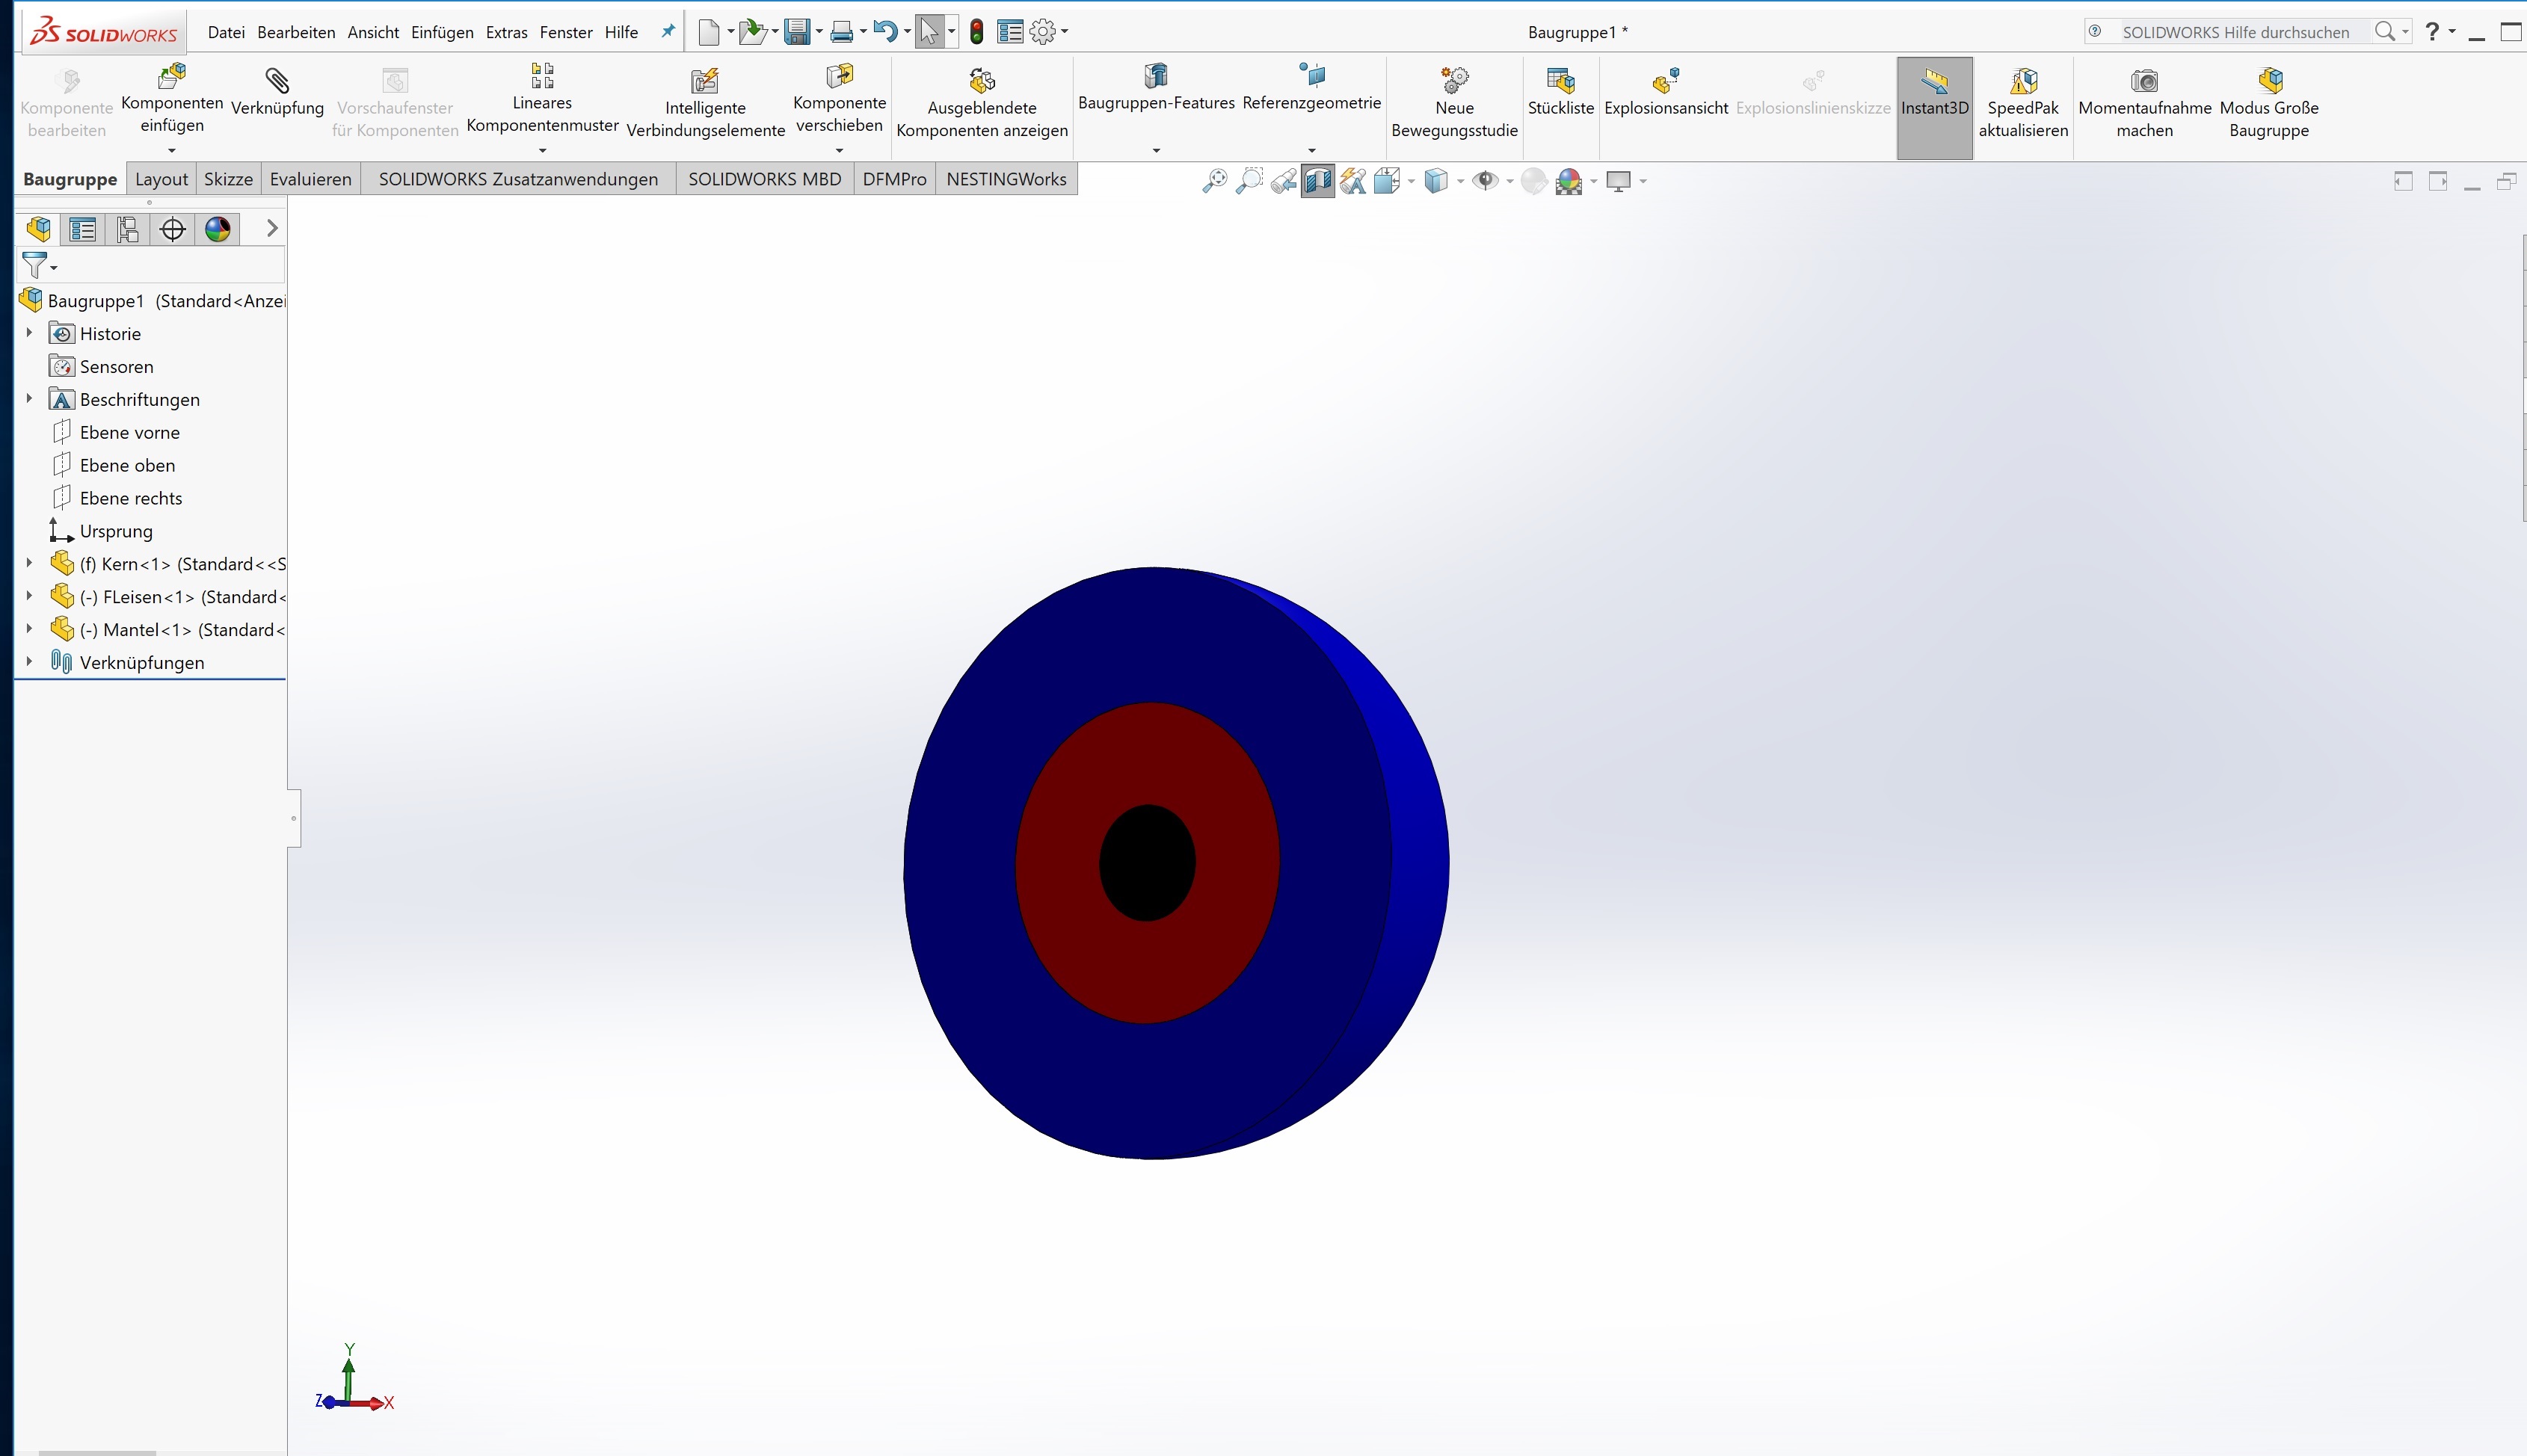Click the SOLIDWORKS Hilfe search field
The width and height of the screenshot is (2527, 1456).
2235,32
